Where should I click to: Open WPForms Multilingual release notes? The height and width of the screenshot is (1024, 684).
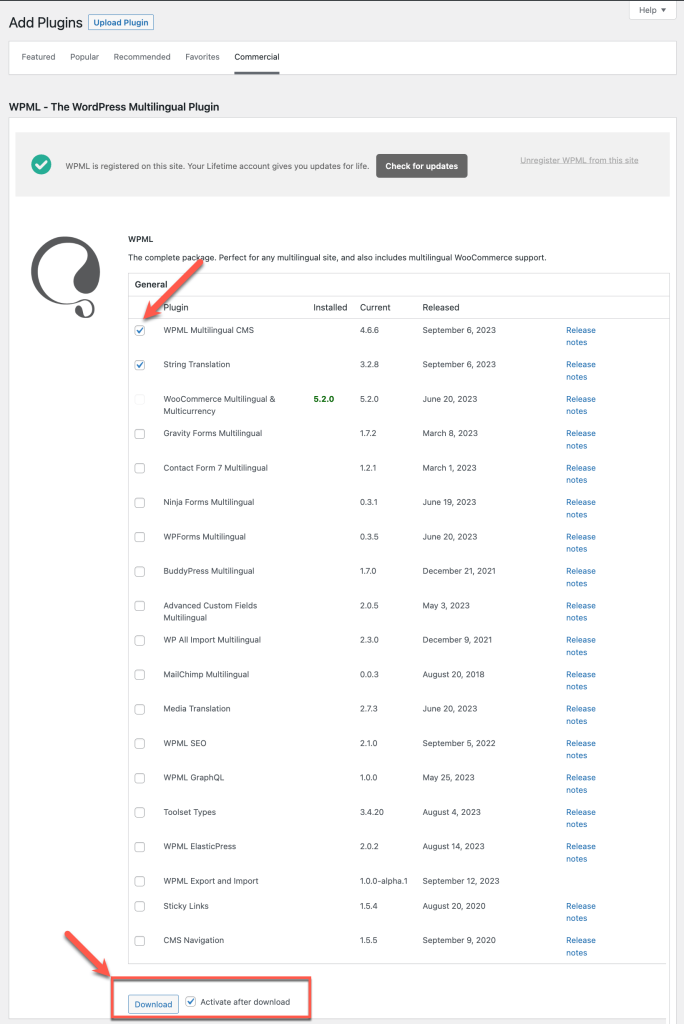pos(581,543)
